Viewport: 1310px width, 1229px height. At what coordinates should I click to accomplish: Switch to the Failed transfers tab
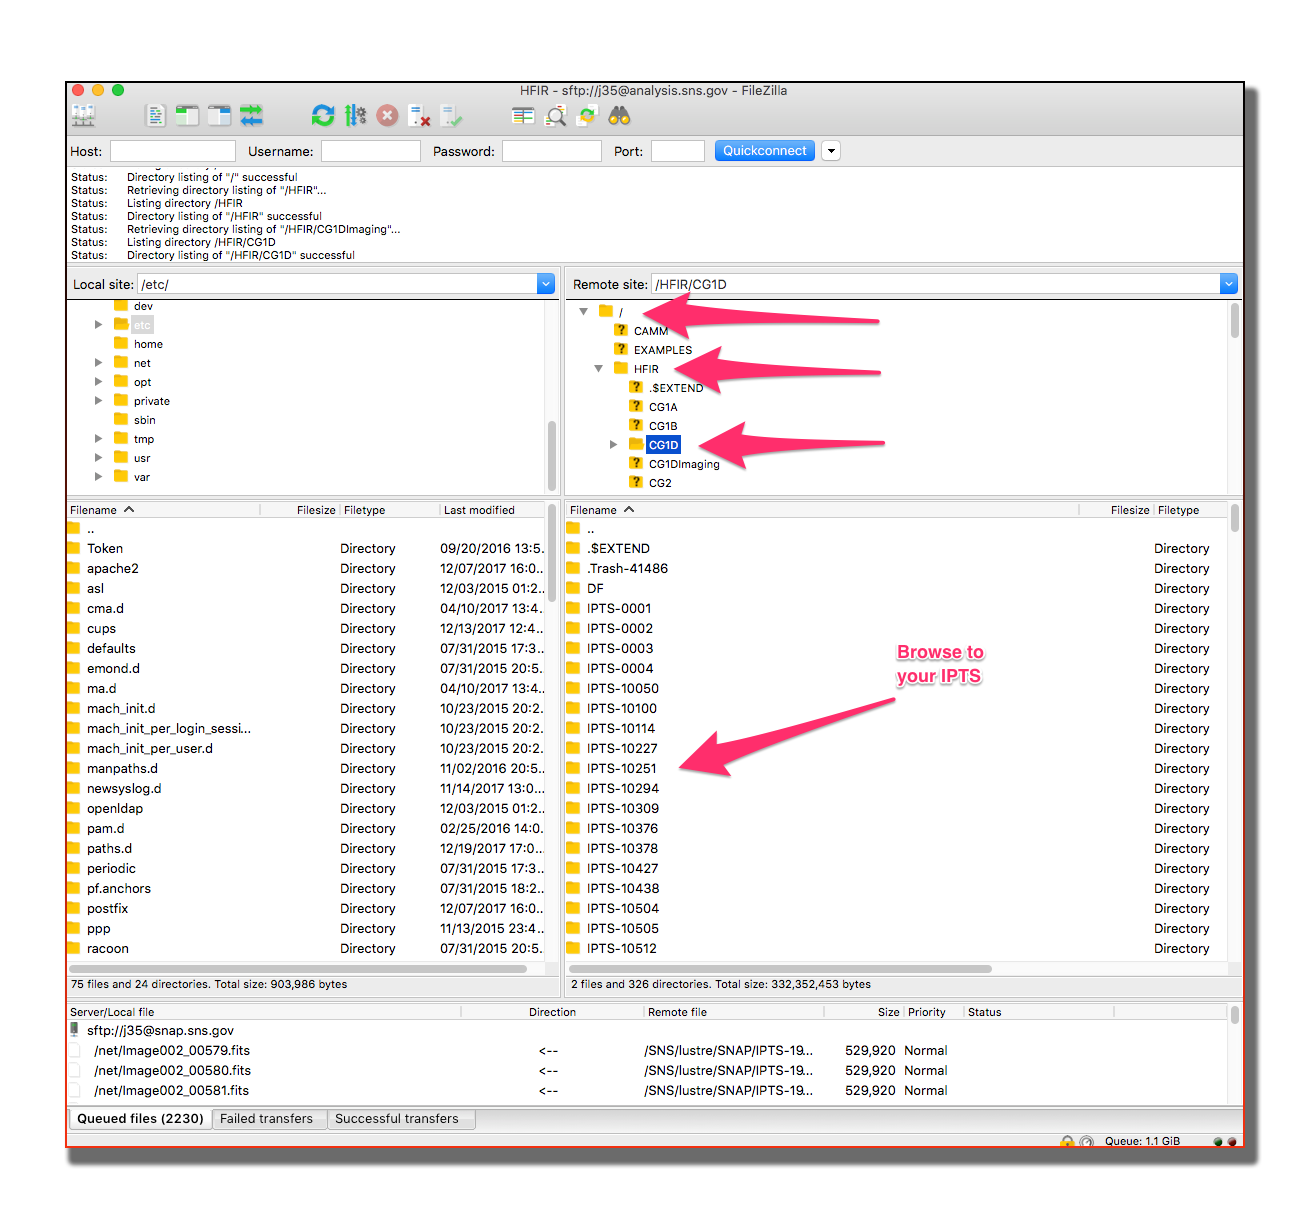tap(268, 1118)
